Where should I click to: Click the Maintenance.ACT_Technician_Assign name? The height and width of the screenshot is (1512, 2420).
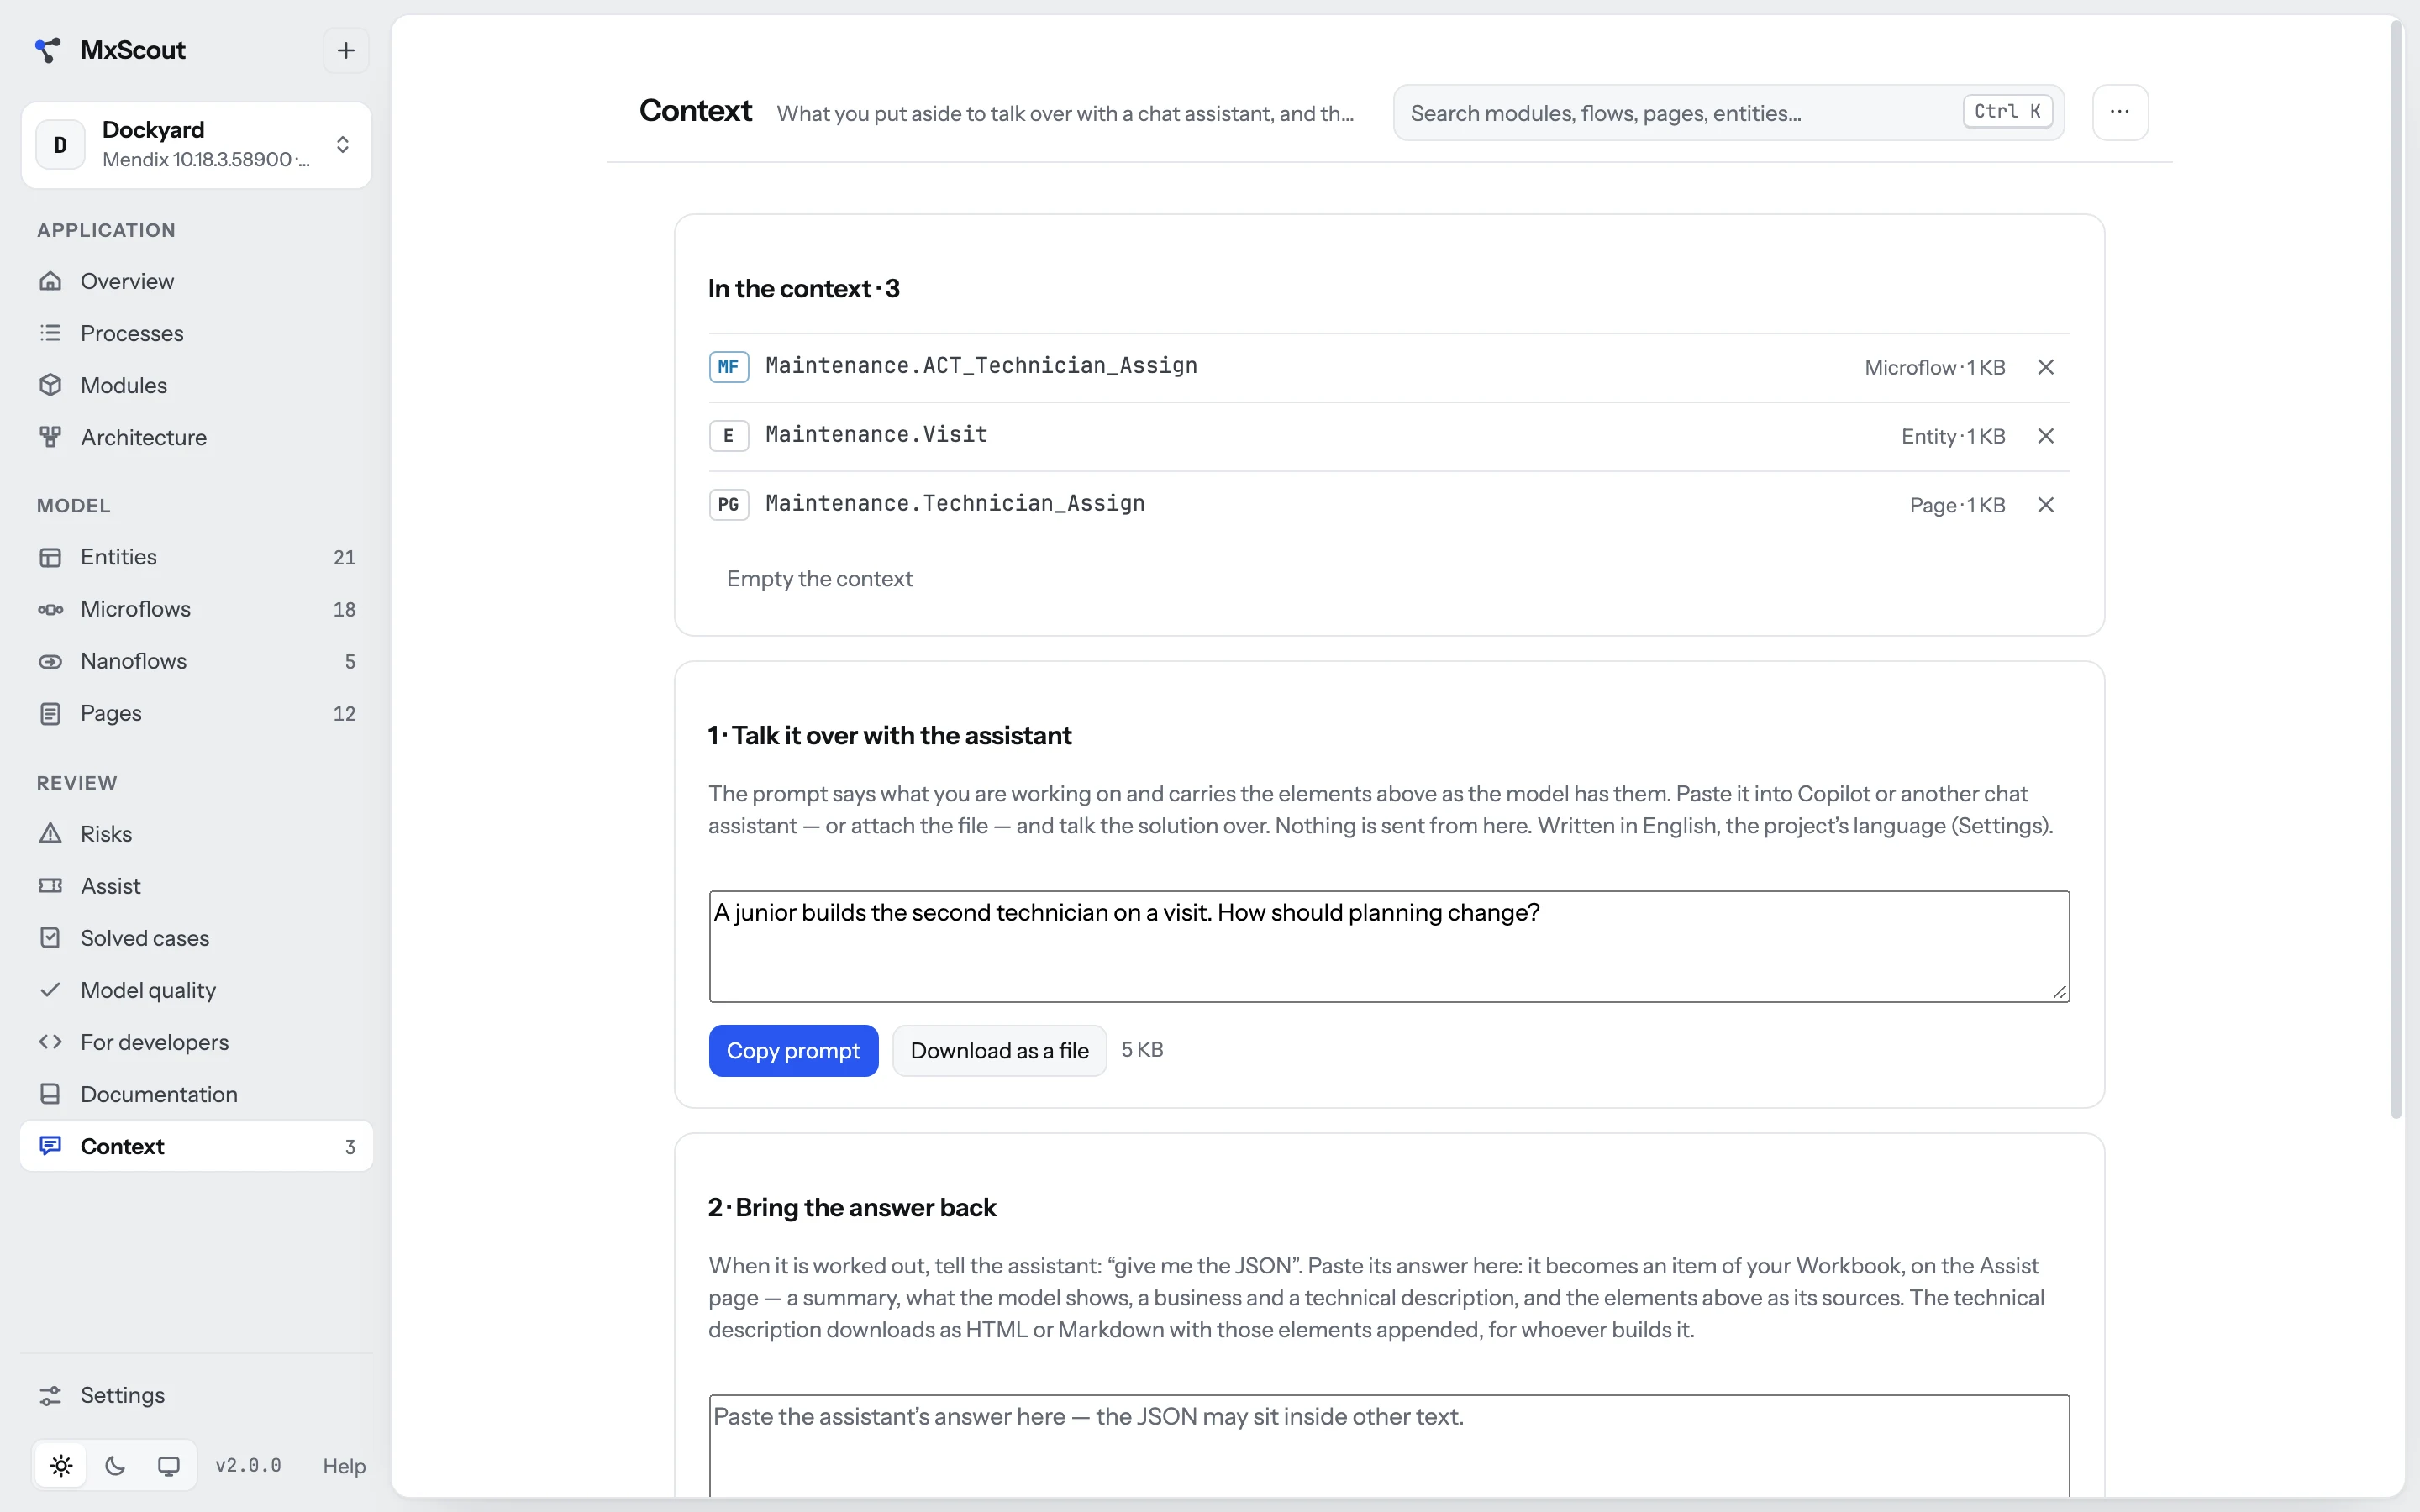pos(981,366)
